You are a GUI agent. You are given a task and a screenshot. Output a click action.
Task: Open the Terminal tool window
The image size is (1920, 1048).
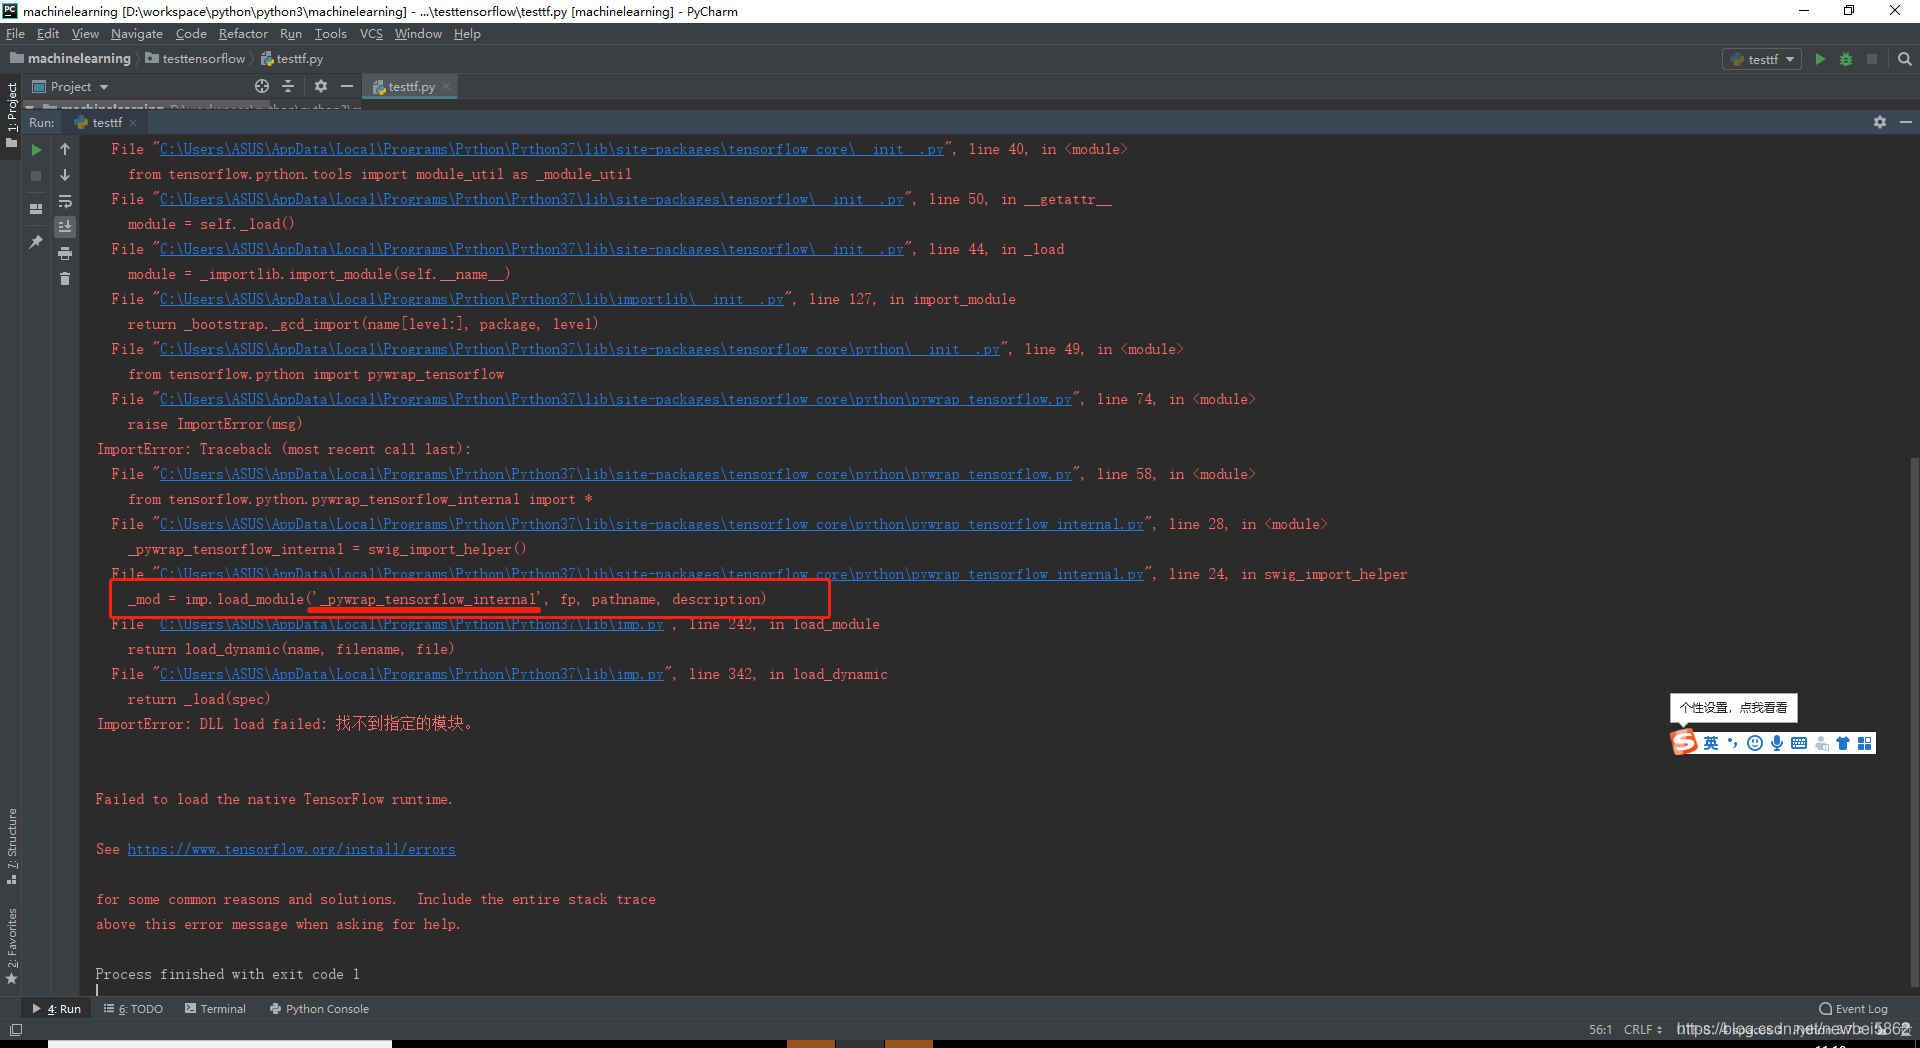tap(215, 1009)
